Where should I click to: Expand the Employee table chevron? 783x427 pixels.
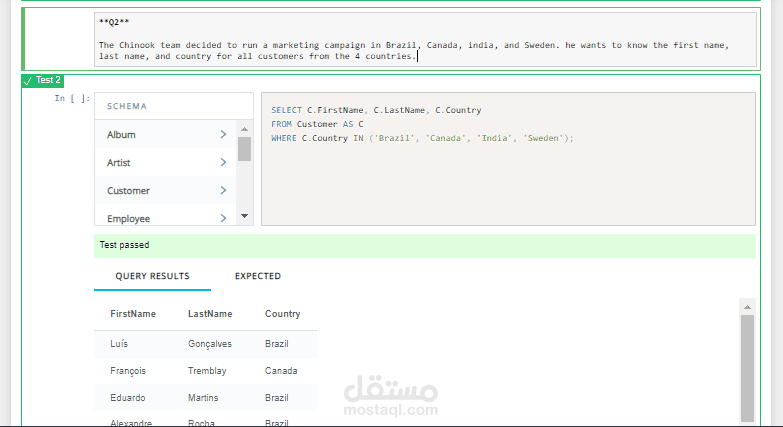[223, 218]
